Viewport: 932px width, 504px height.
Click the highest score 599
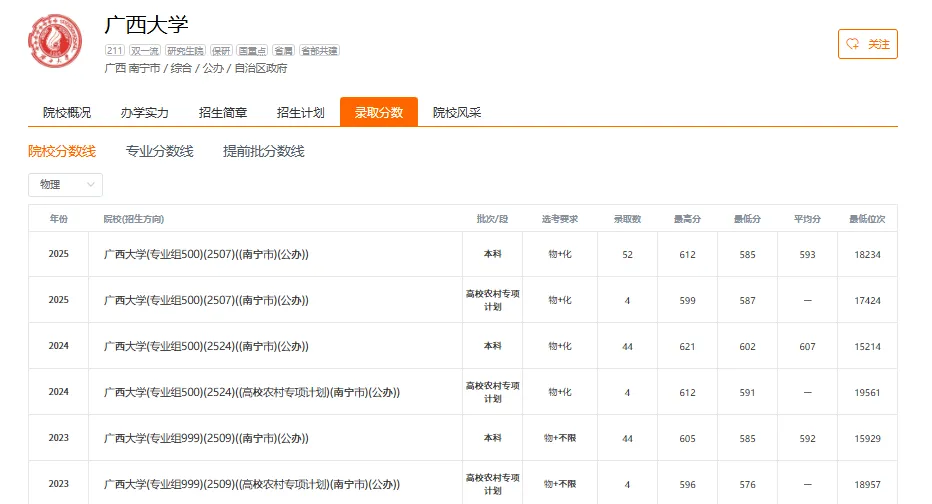[687, 301]
